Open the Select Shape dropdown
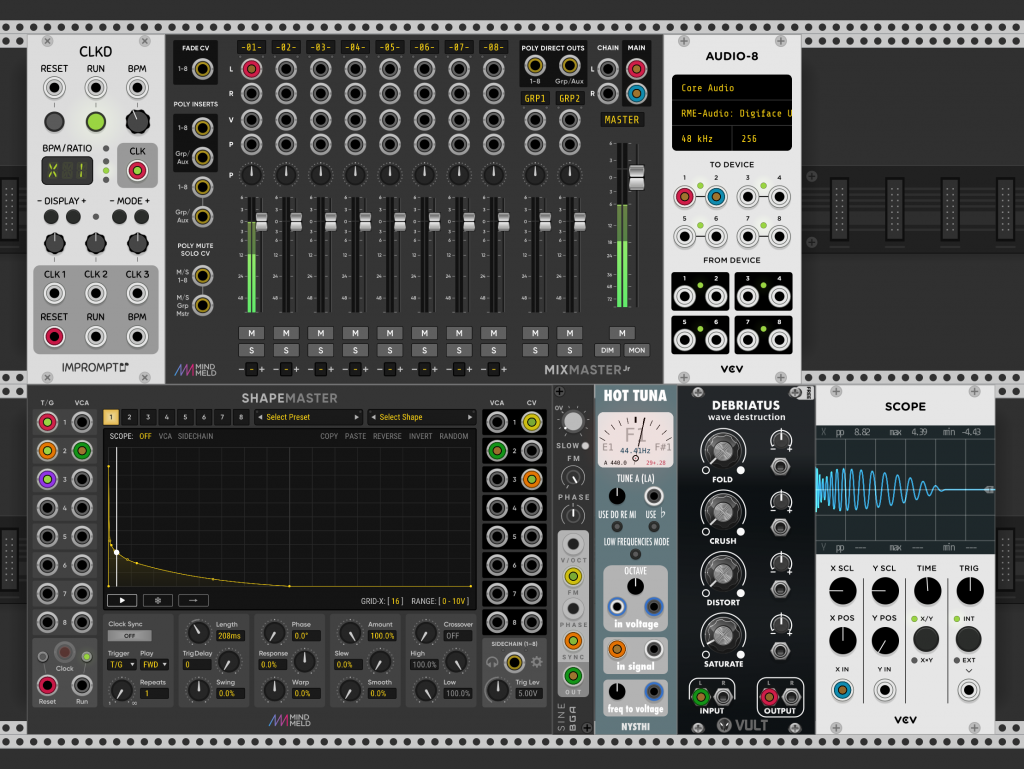This screenshot has height=769, width=1024. (x=422, y=417)
